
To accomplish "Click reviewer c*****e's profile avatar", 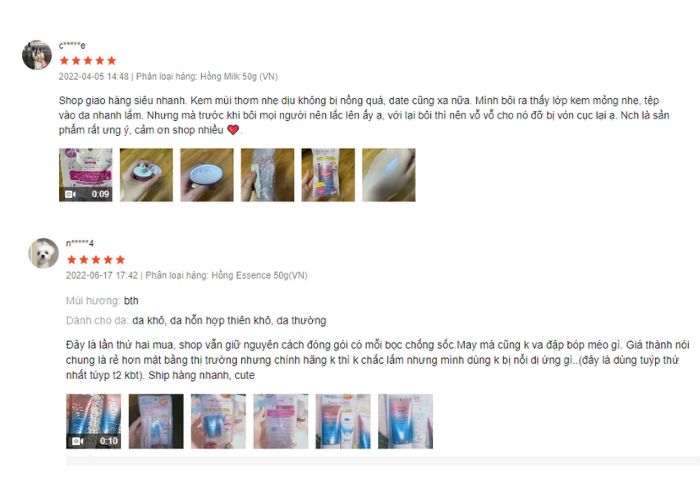I will click(x=37, y=55).
